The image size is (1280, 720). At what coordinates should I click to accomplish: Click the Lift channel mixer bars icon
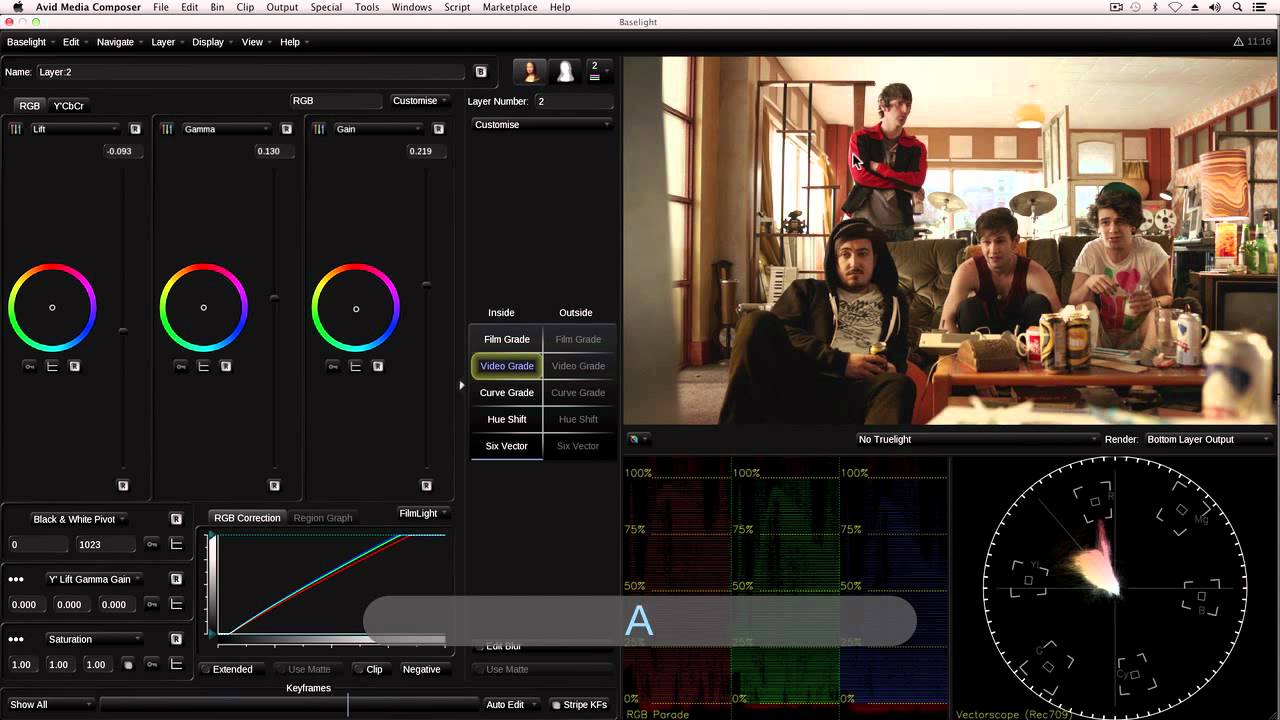tap(16, 129)
